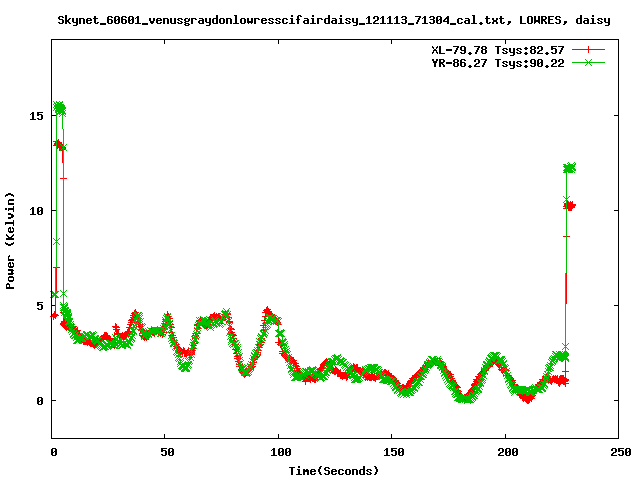
Task: Click the green YR legend line sample
Action: [x=588, y=62]
